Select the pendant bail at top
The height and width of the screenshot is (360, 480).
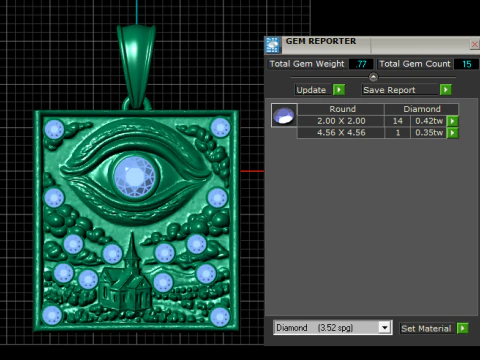136,67
